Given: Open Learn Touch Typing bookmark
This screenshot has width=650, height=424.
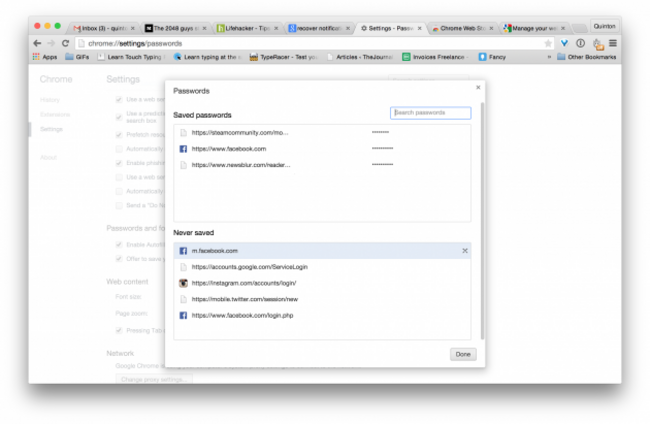Looking at the screenshot, I should (x=131, y=57).
